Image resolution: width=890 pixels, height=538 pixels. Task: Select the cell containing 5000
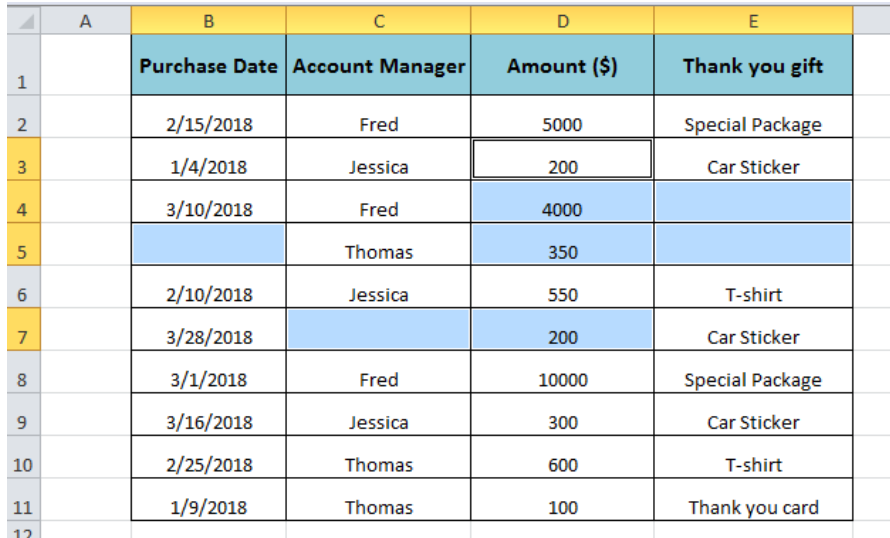tap(562, 116)
